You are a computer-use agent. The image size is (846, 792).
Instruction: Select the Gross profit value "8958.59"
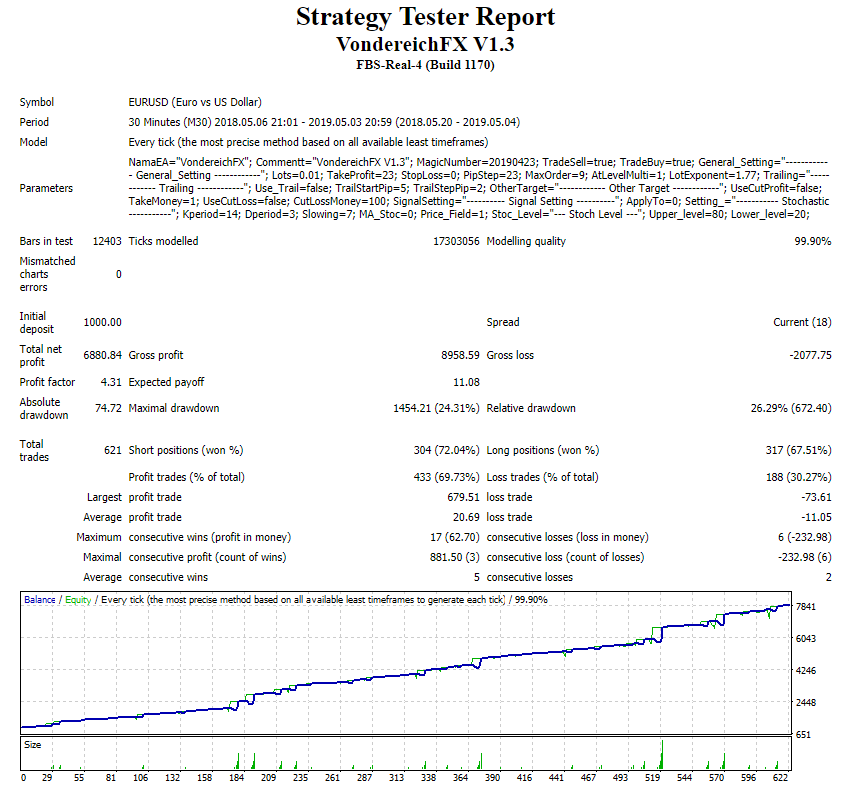tap(460, 355)
